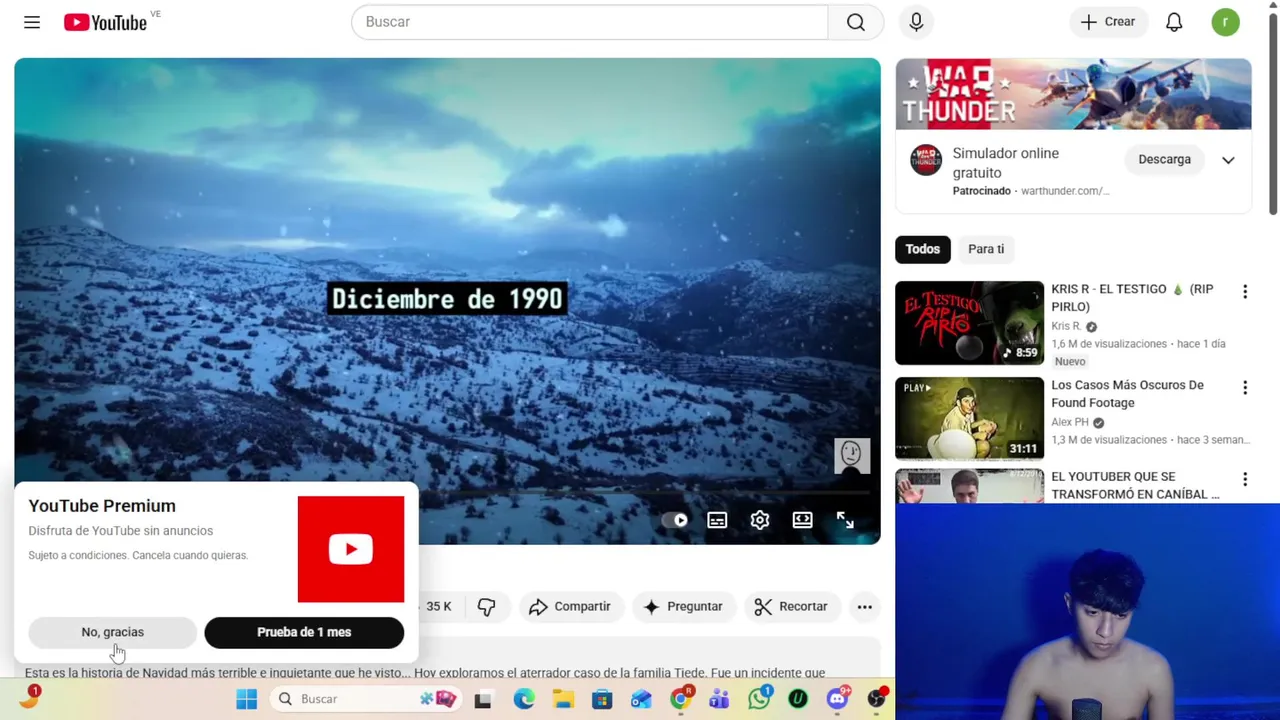The height and width of the screenshot is (720, 1280).
Task: Open File Explorer from taskbar
Action: [563, 699]
